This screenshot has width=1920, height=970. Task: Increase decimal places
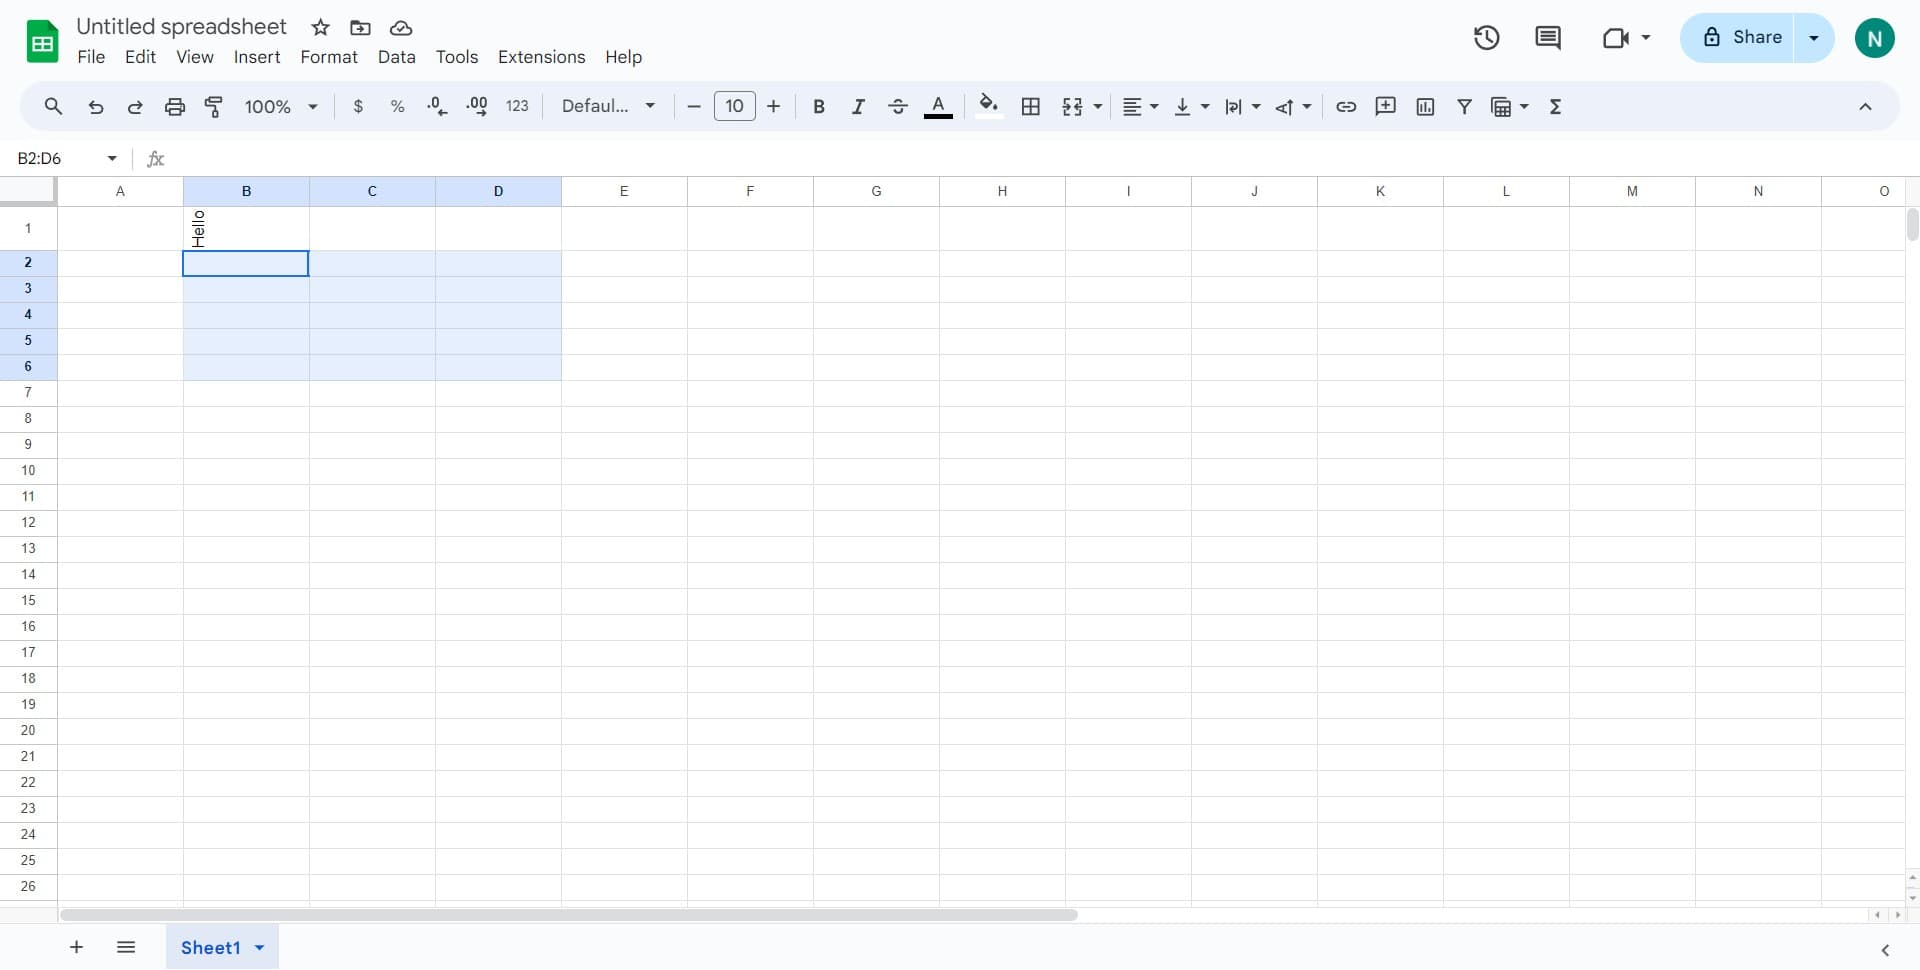477,106
